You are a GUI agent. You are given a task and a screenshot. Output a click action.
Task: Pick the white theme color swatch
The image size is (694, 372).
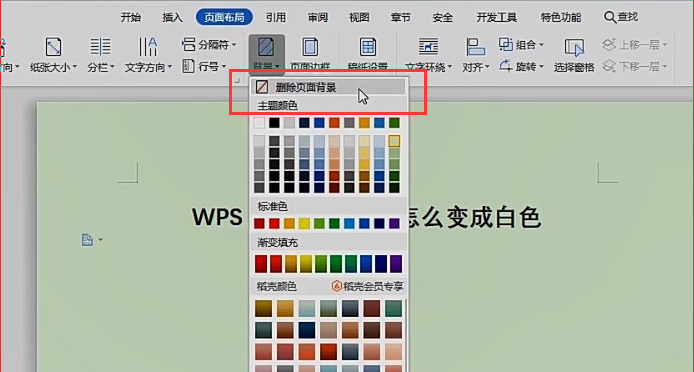pyautogui.click(x=259, y=123)
